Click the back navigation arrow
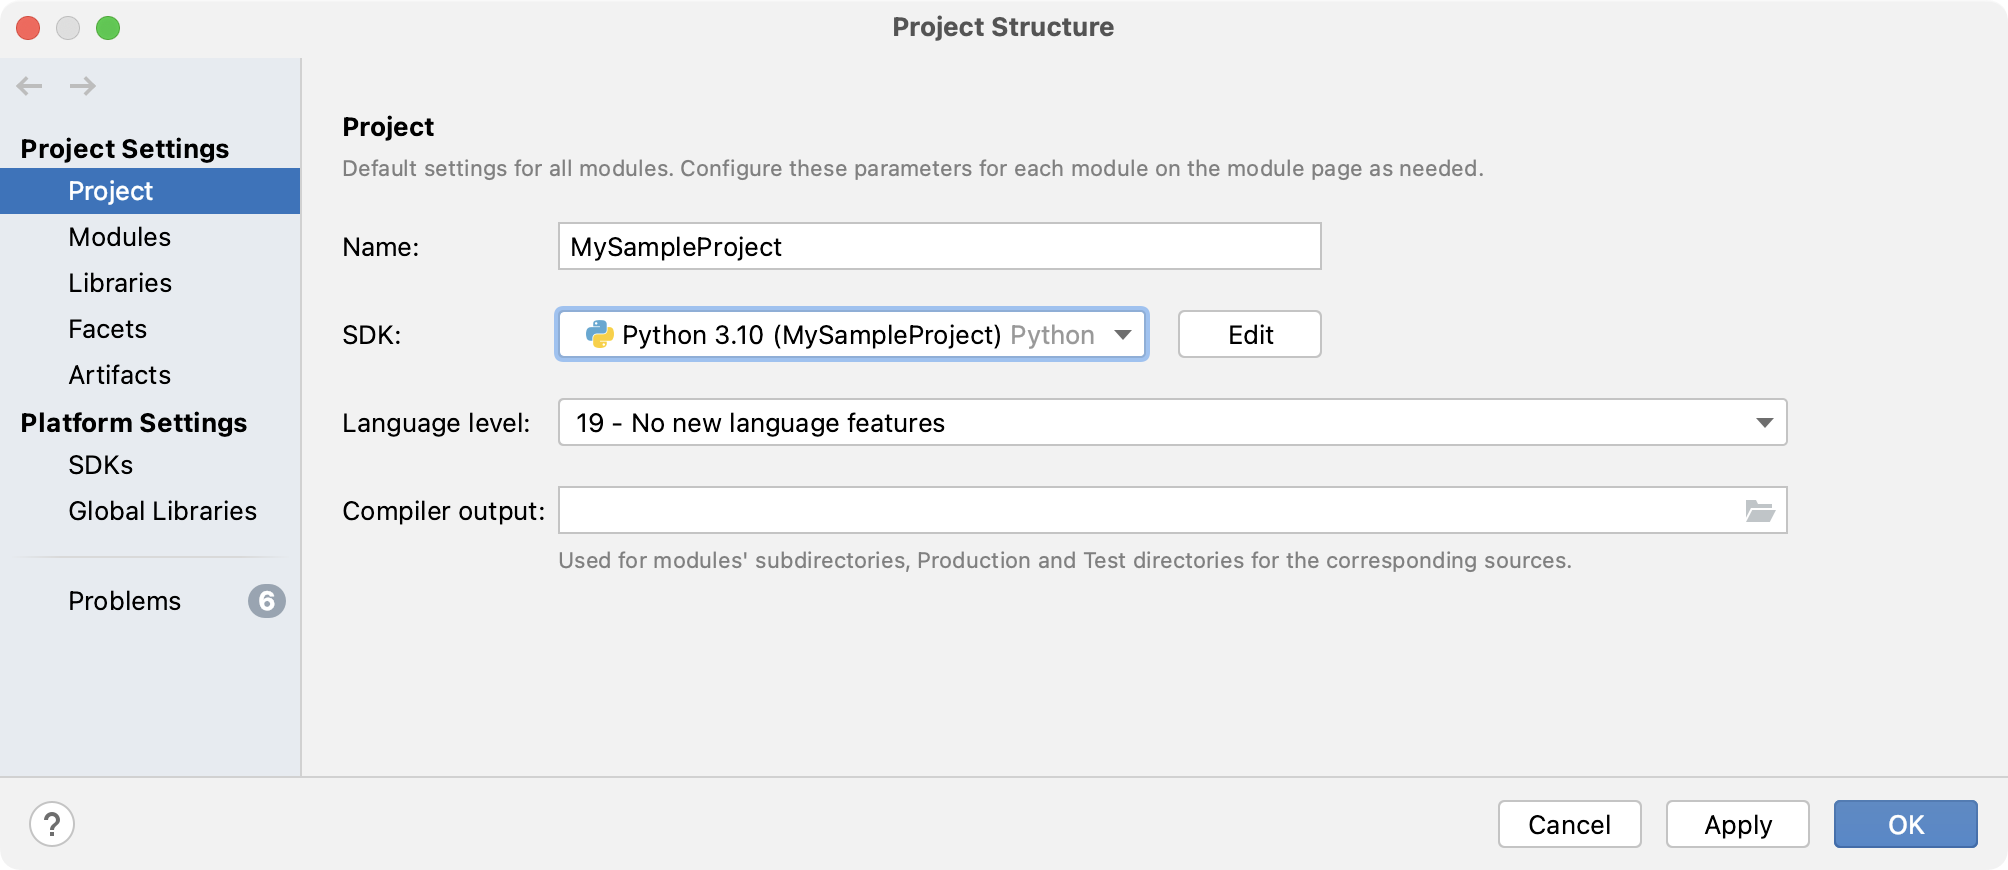The width and height of the screenshot is (2008, 870). (30, 86)
